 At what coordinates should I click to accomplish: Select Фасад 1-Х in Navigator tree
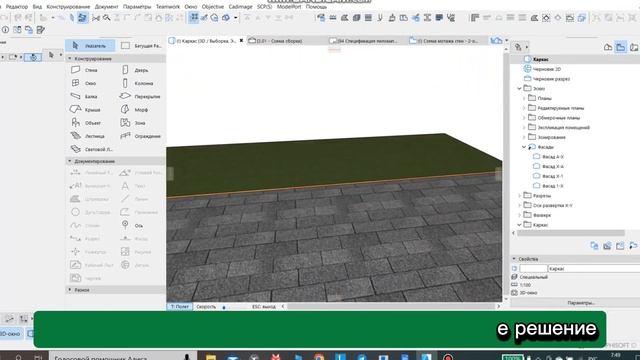(x=553, y=186)
